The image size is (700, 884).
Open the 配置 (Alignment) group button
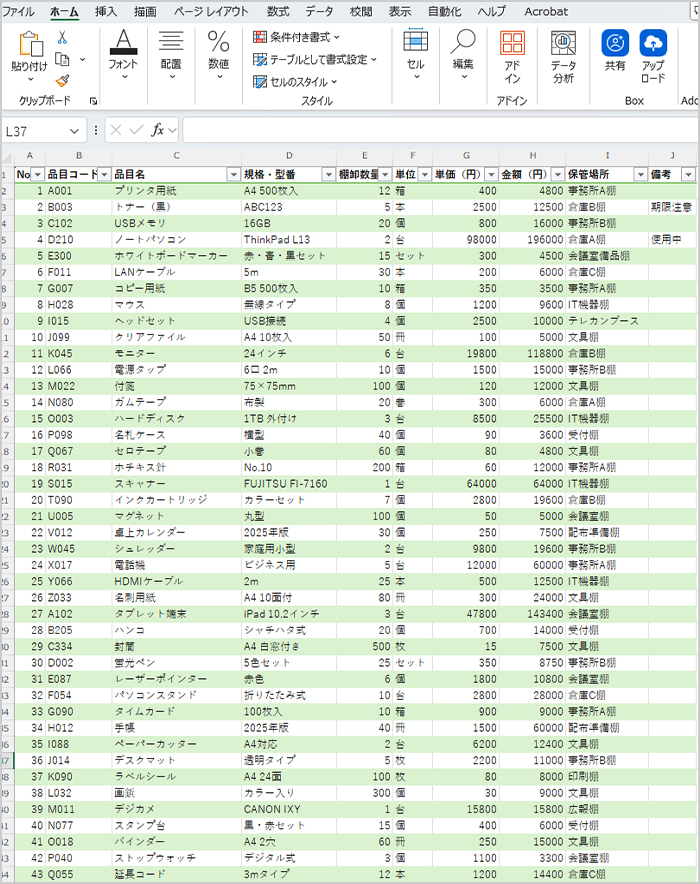click(x=171, y=55)
